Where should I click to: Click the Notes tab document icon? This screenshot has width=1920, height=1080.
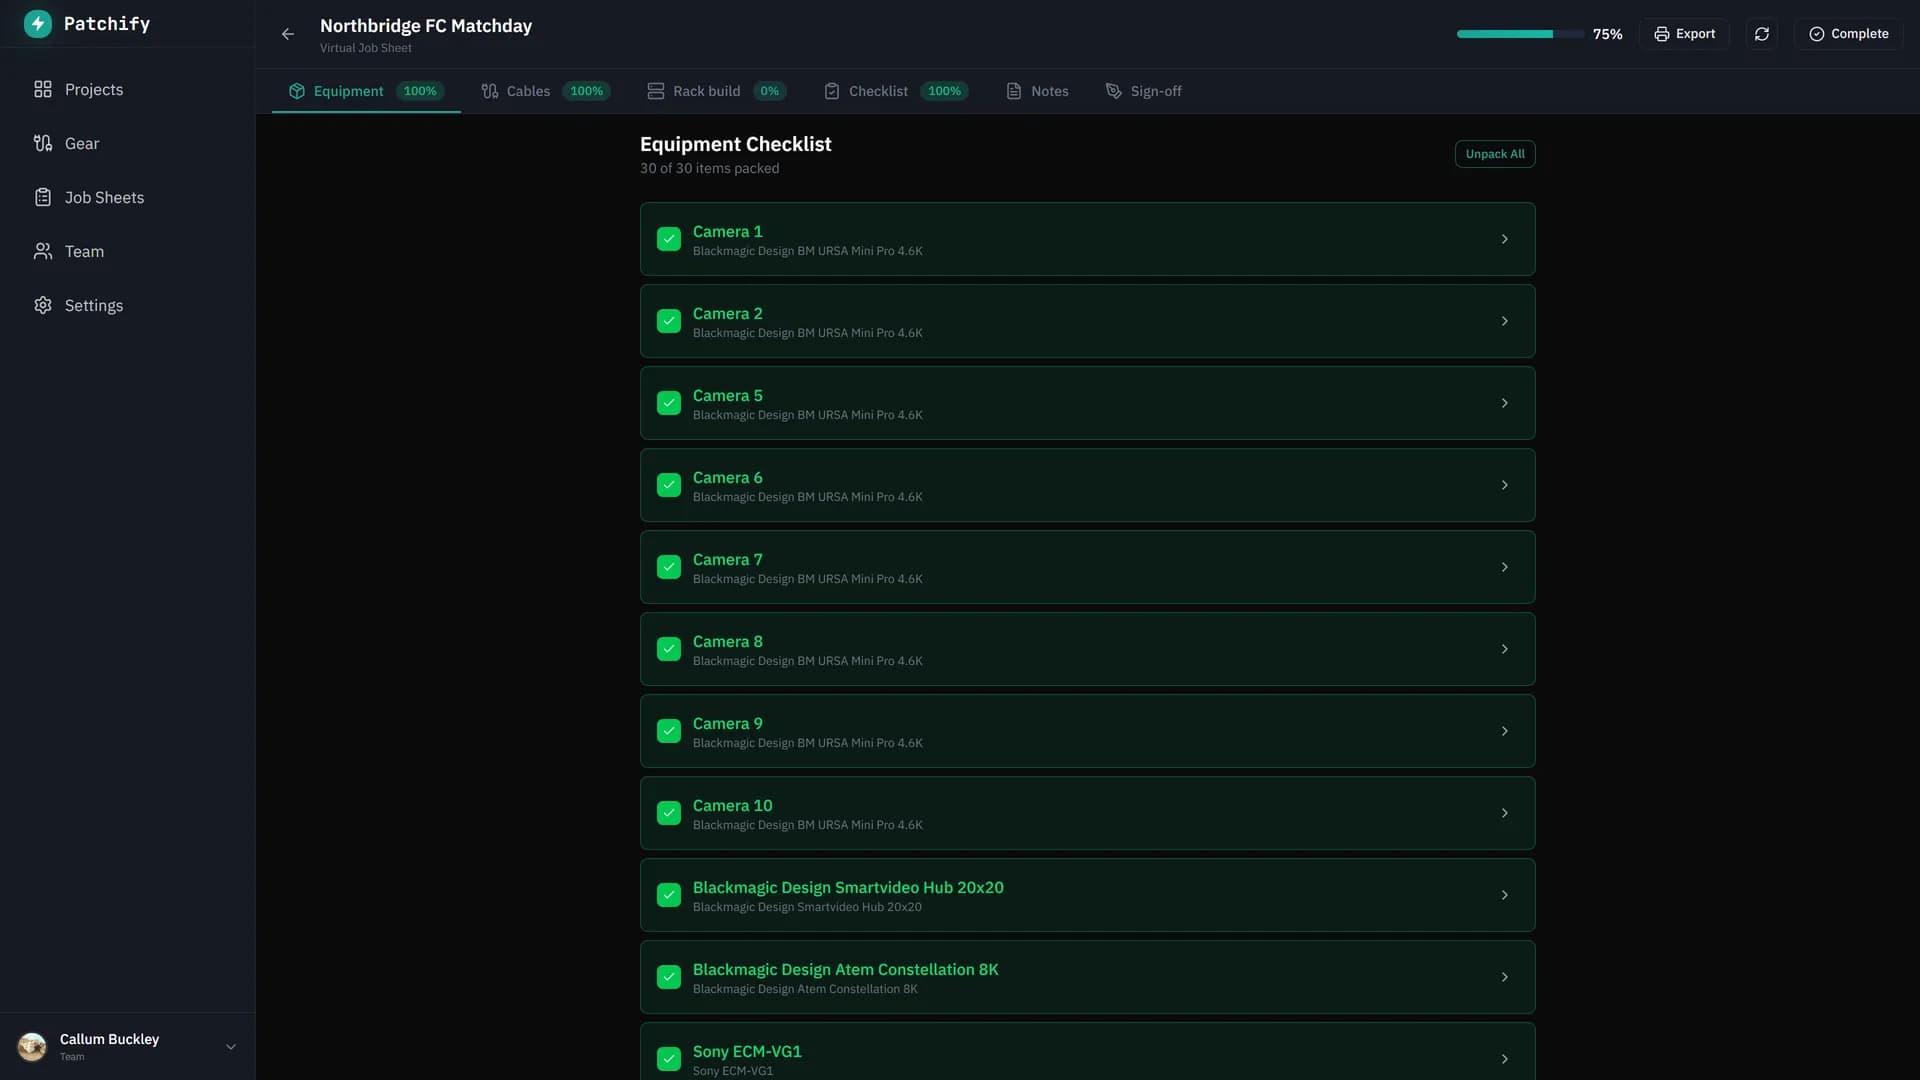(x=1014, y=91)
